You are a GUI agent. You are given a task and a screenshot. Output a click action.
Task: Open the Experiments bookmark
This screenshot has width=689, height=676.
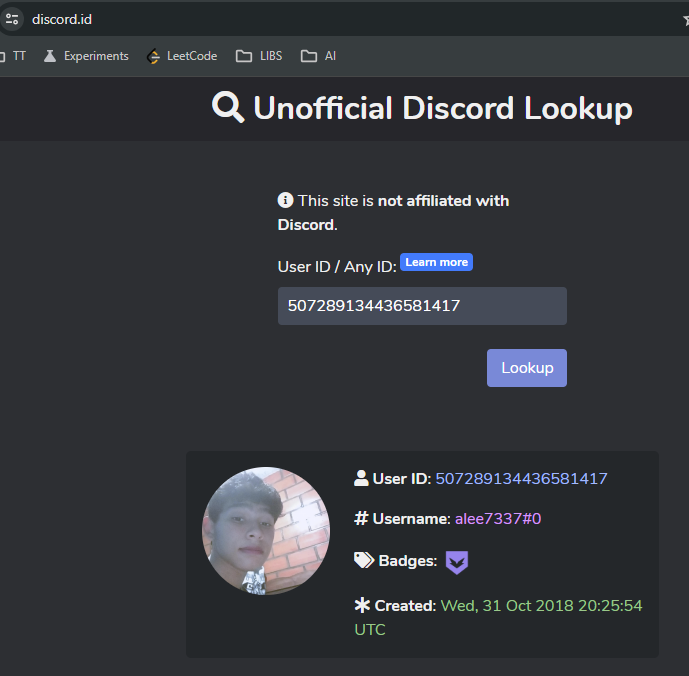coord(86,56)
